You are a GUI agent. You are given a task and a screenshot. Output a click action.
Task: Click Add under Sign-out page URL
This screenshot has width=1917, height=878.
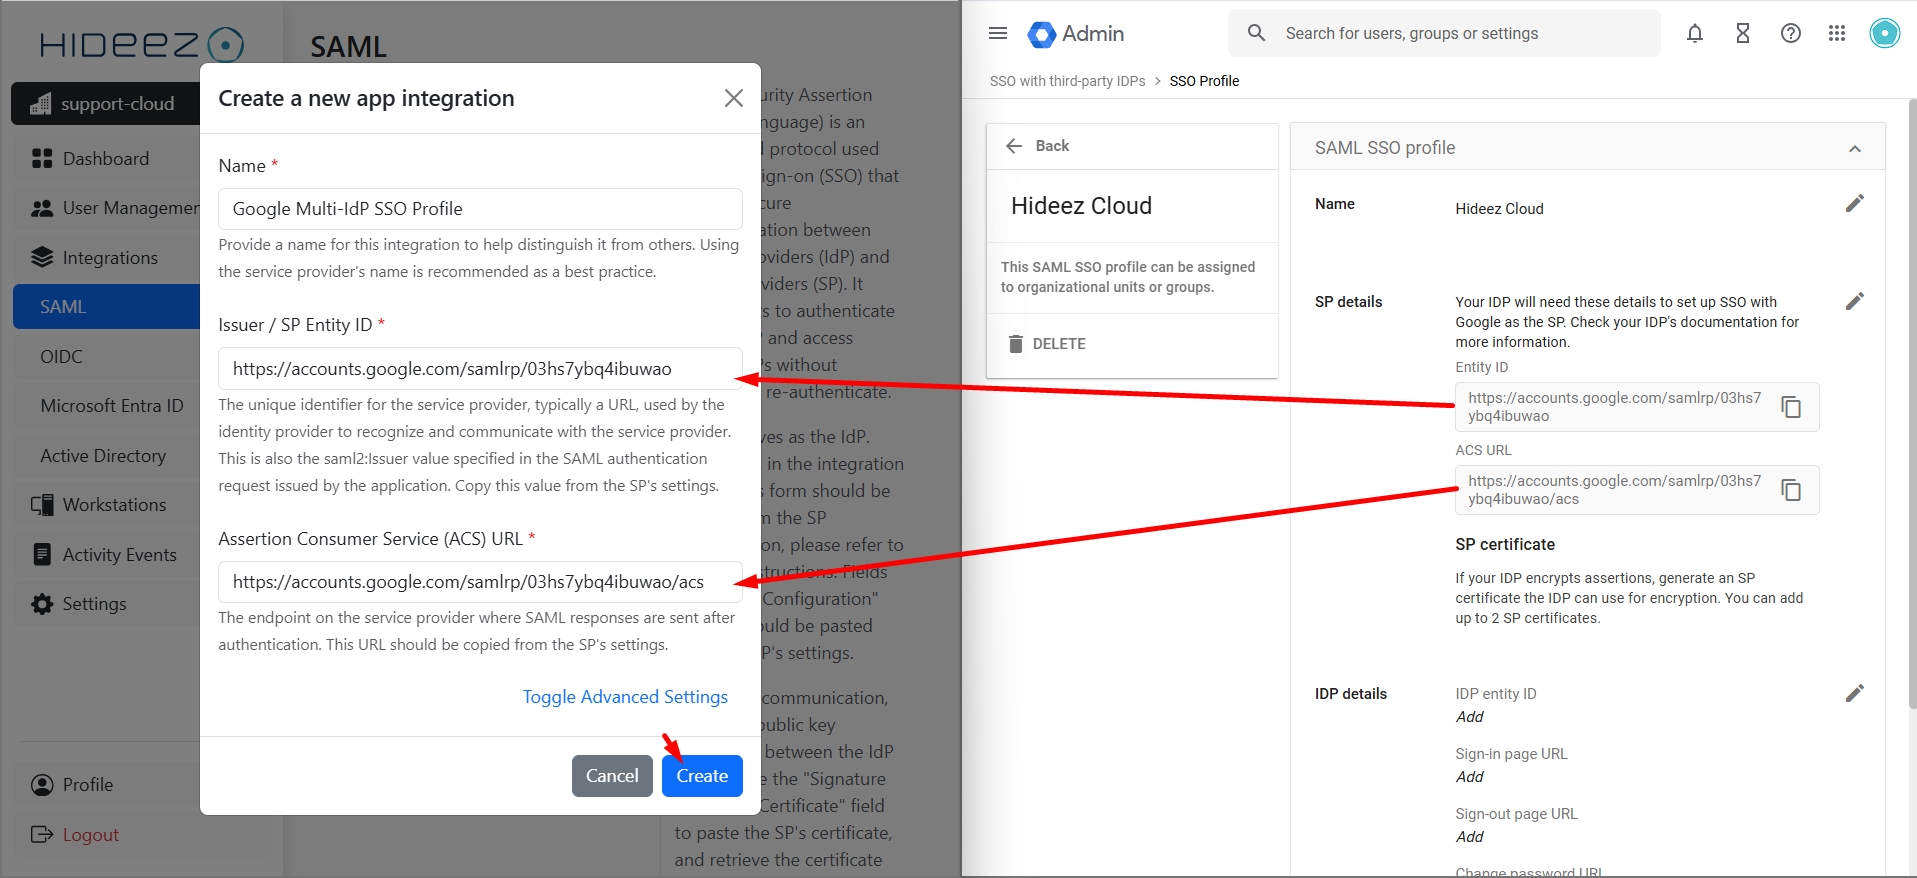click(1469, 837)
